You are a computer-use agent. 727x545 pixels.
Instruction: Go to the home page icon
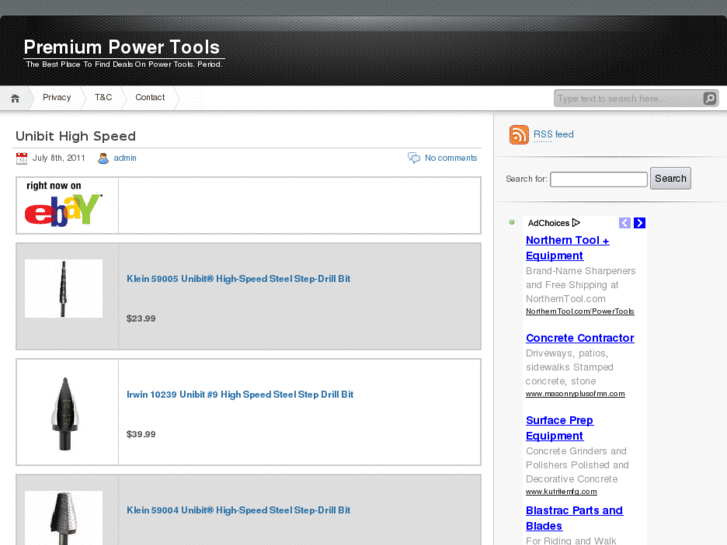15,98
